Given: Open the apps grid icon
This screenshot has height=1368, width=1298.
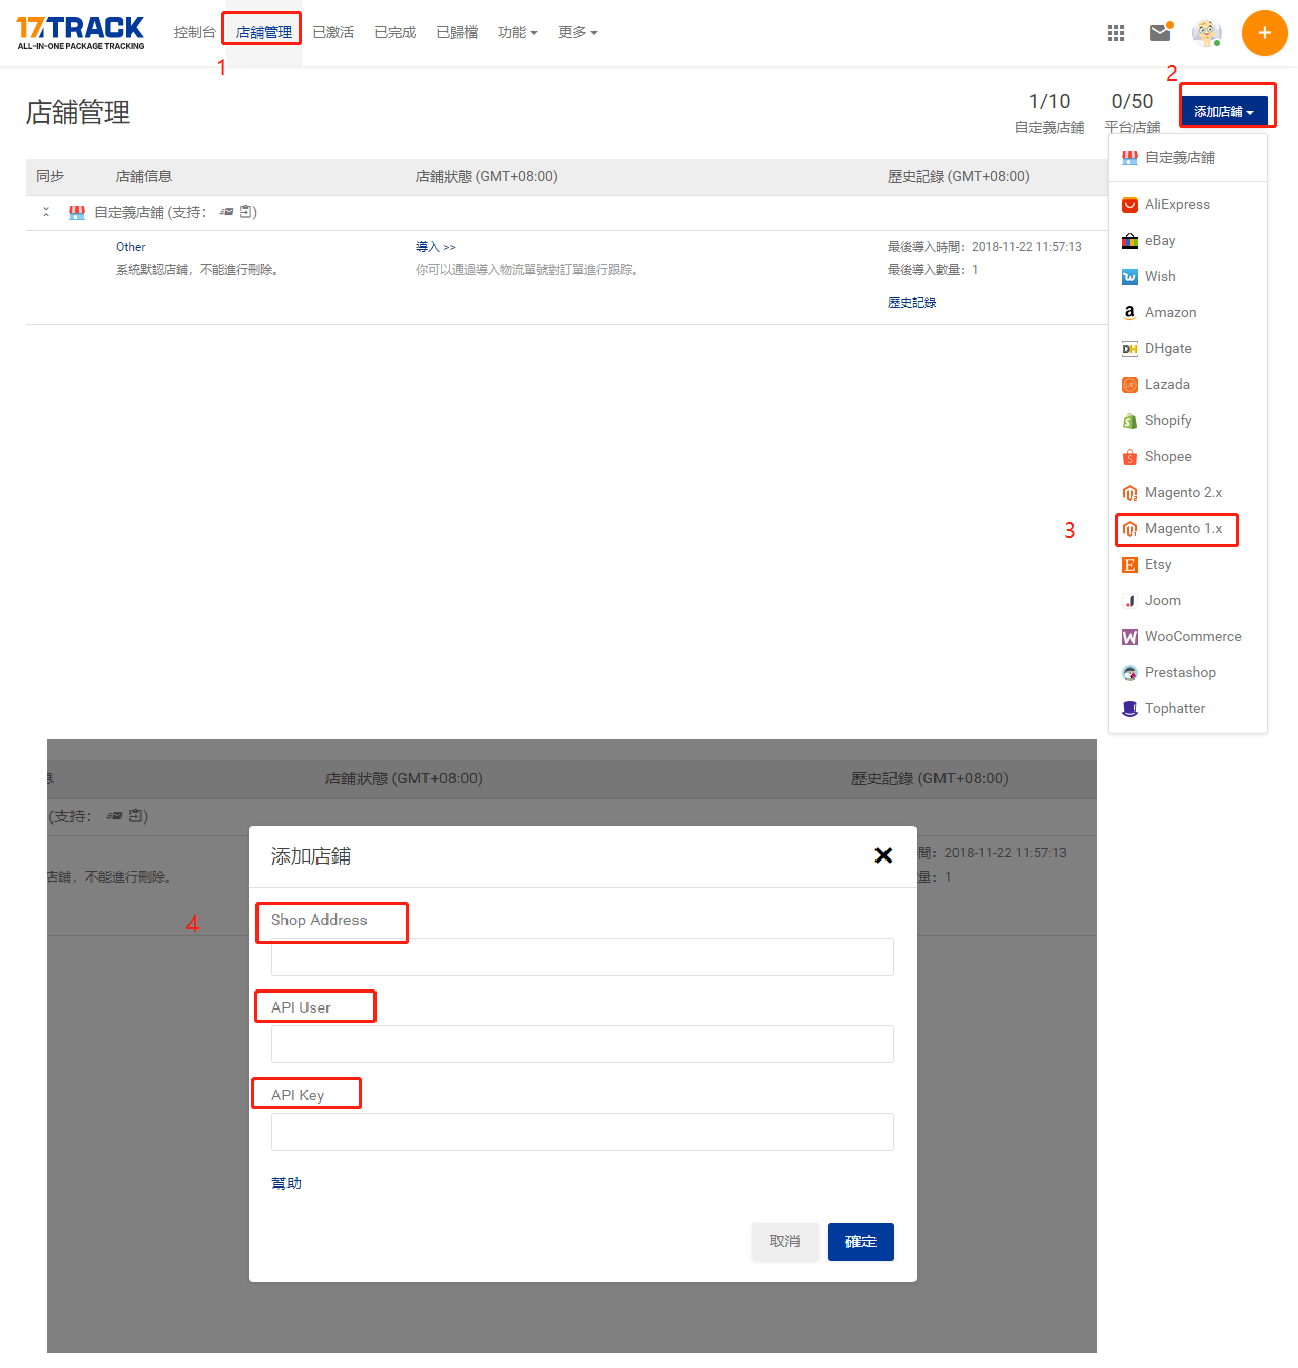Looking at the screenshot, I should (1116, 33).
